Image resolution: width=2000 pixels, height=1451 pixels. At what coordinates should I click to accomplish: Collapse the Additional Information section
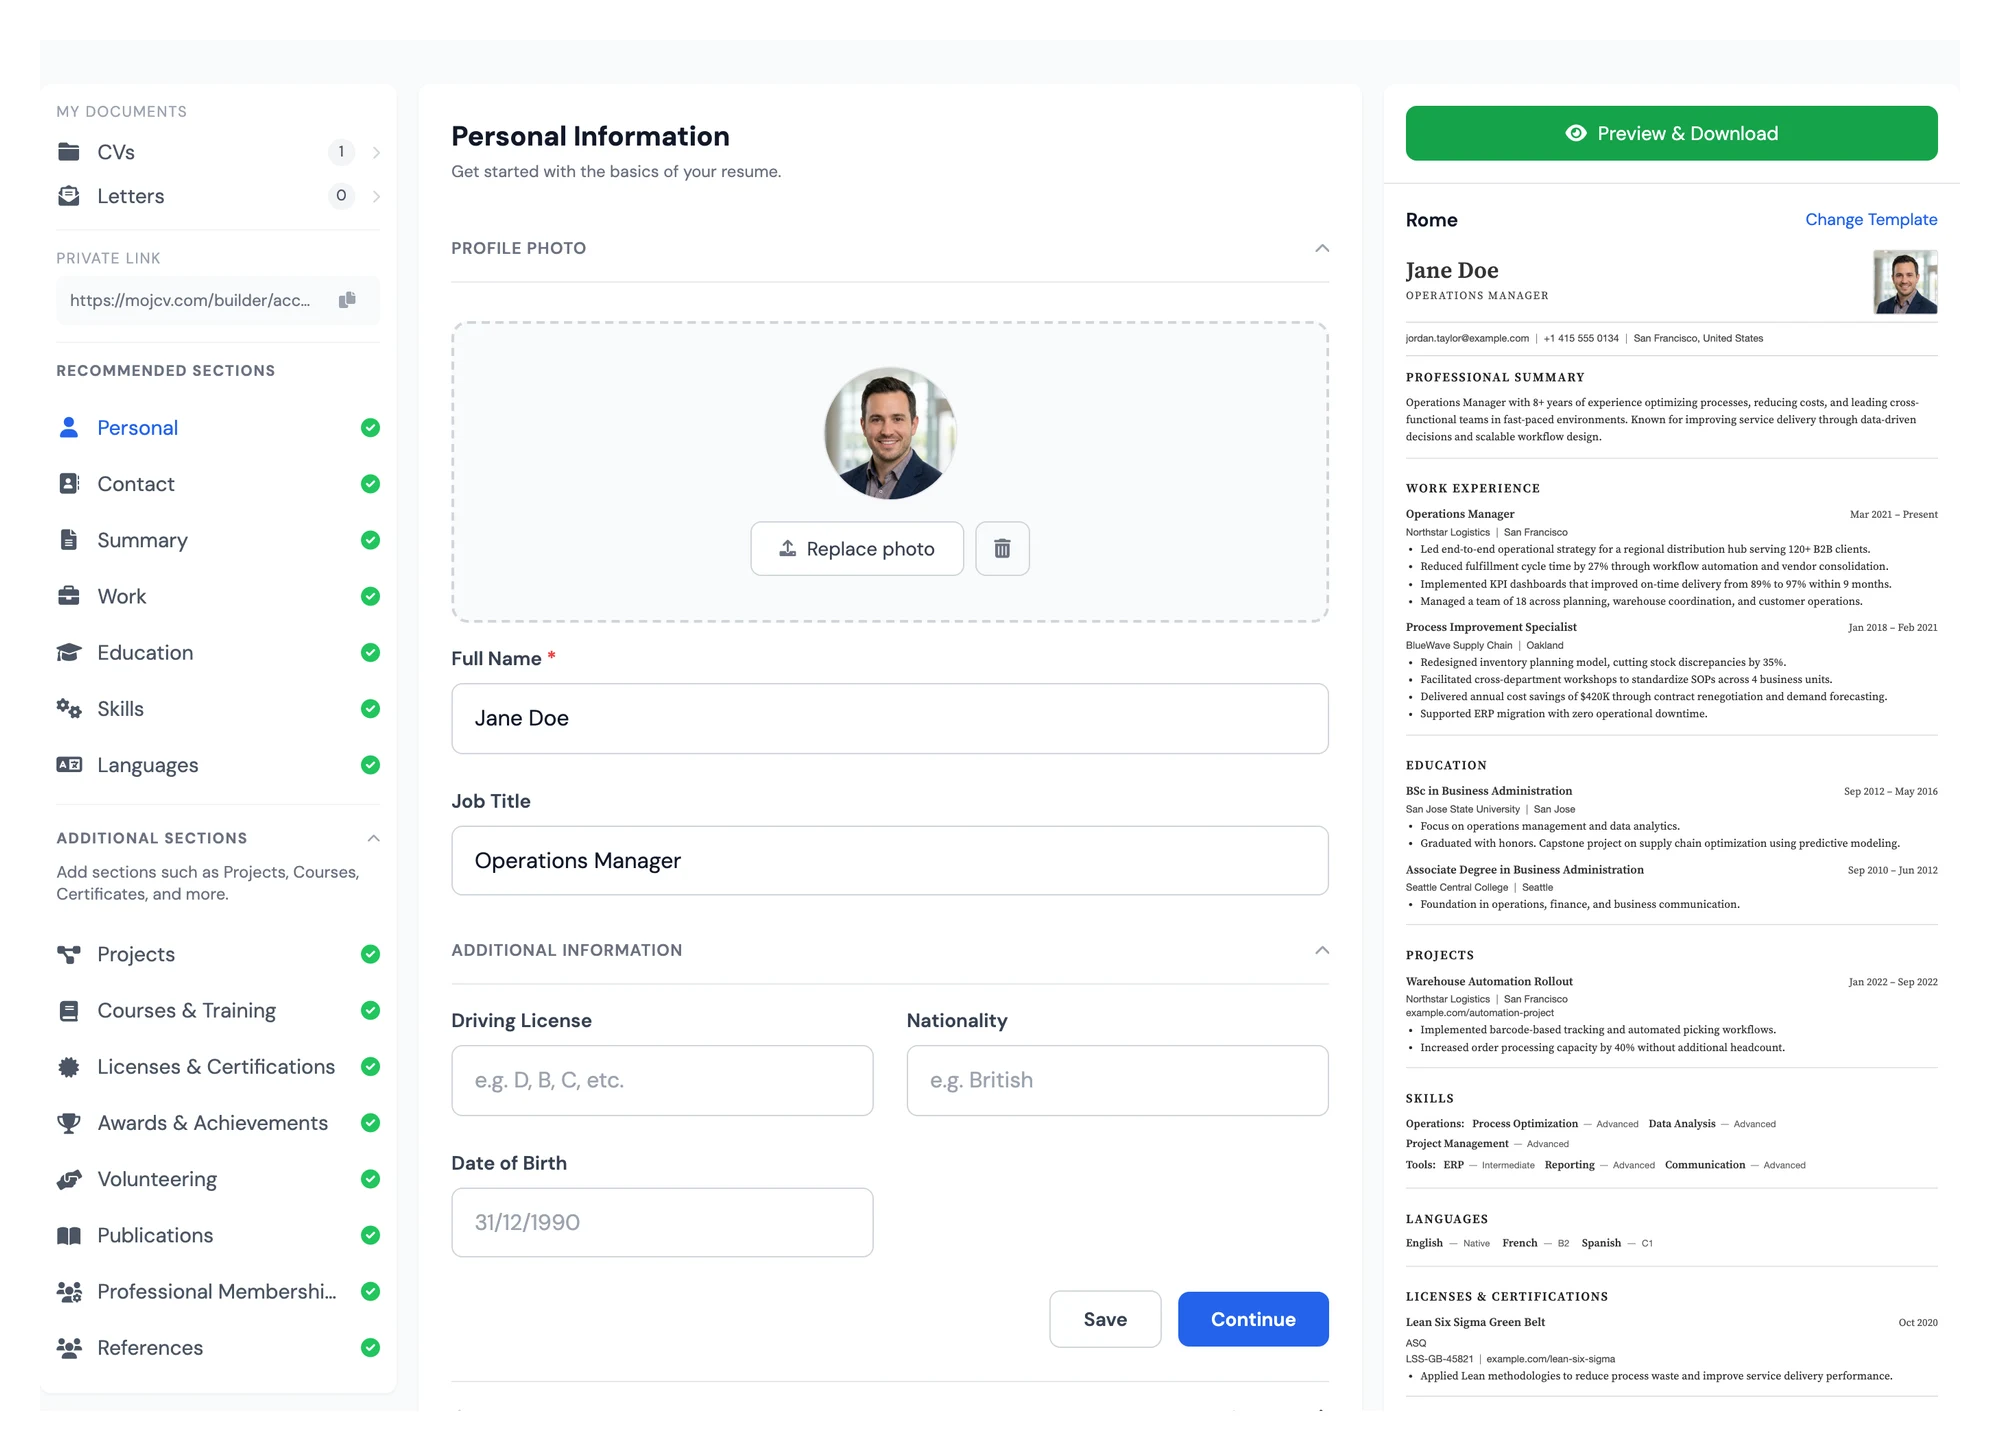[x=1322, y=950]
